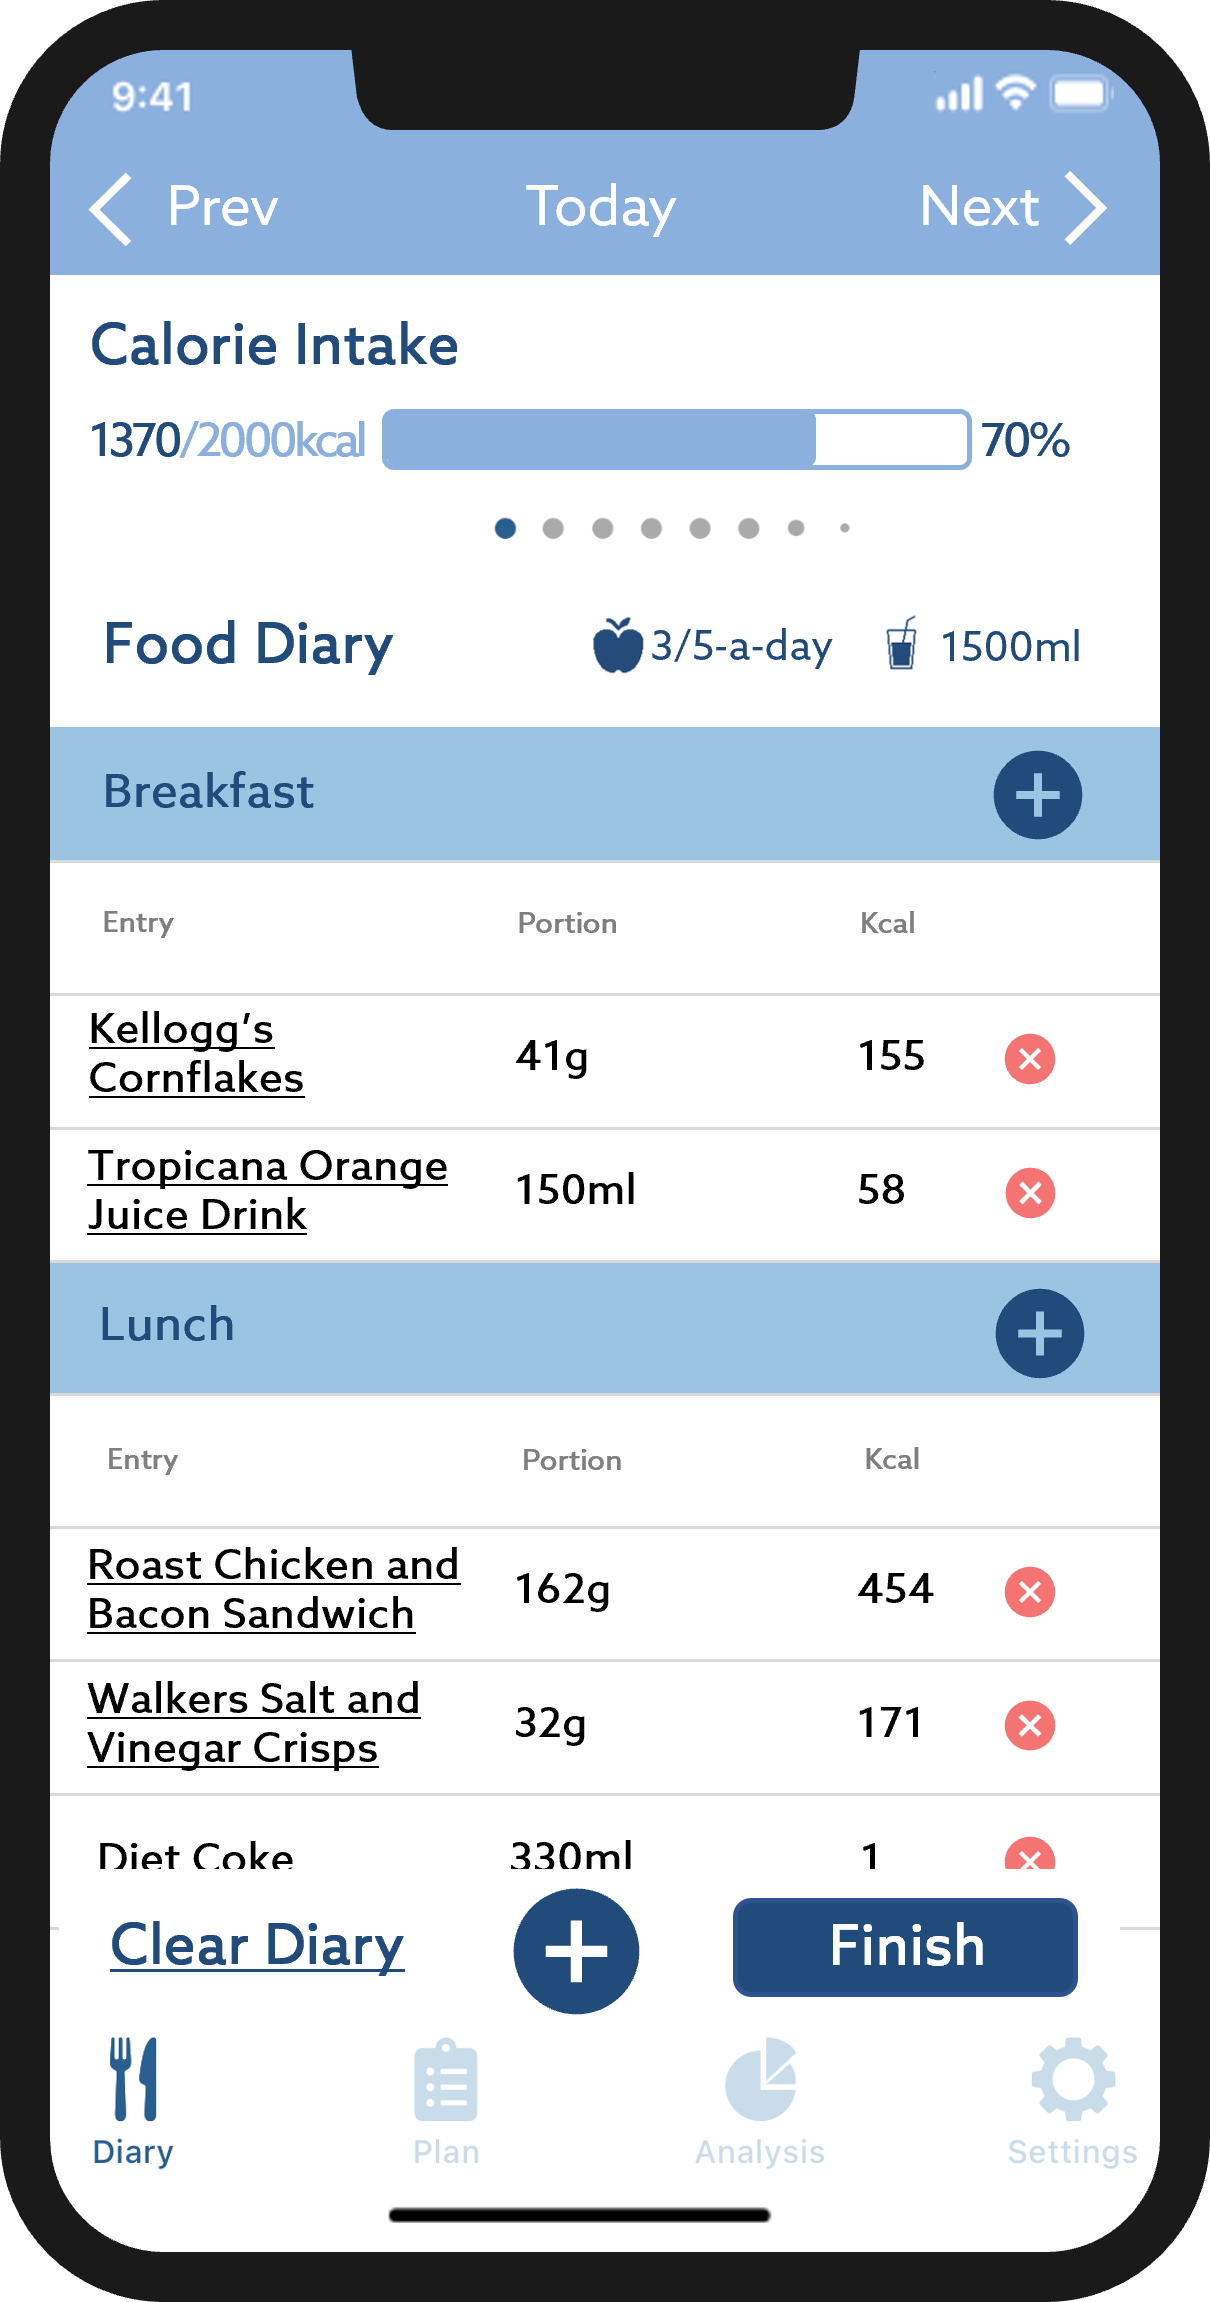Open Kellogg's Cornflakes entry details
This screenshot has width=1210, height=2302.
[196, 1053]
